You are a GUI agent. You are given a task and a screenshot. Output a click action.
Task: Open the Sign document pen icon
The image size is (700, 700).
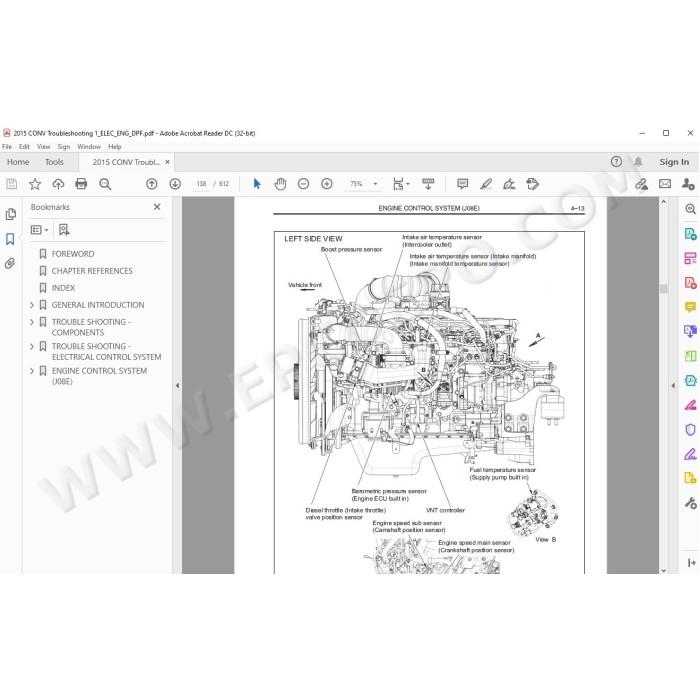(509, 184)
